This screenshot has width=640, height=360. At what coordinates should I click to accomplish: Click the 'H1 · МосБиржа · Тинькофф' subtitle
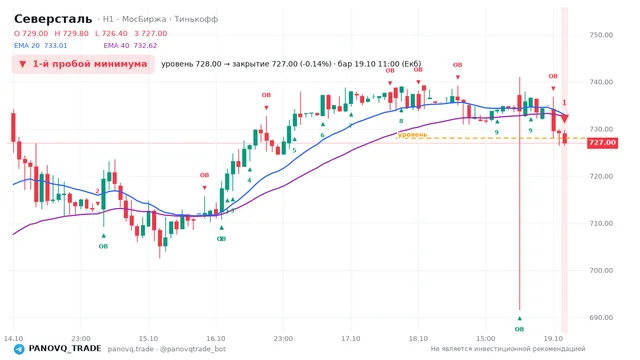(x=160, y=19)
